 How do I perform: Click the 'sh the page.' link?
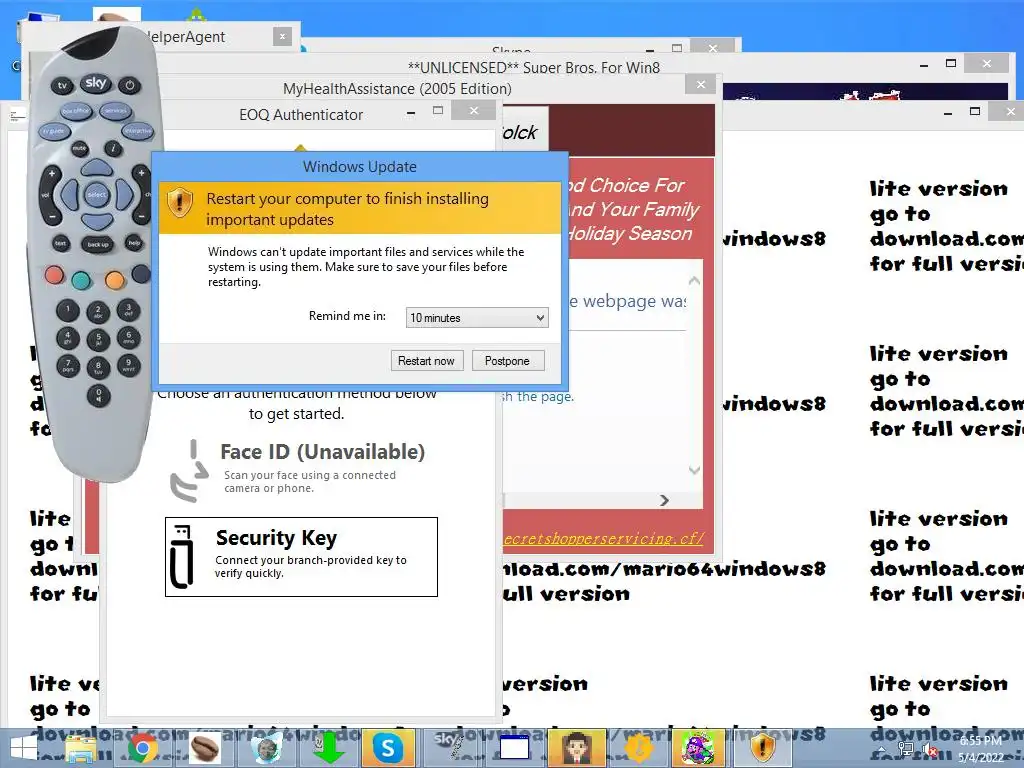pyautogui.click(x=538, y=396)
